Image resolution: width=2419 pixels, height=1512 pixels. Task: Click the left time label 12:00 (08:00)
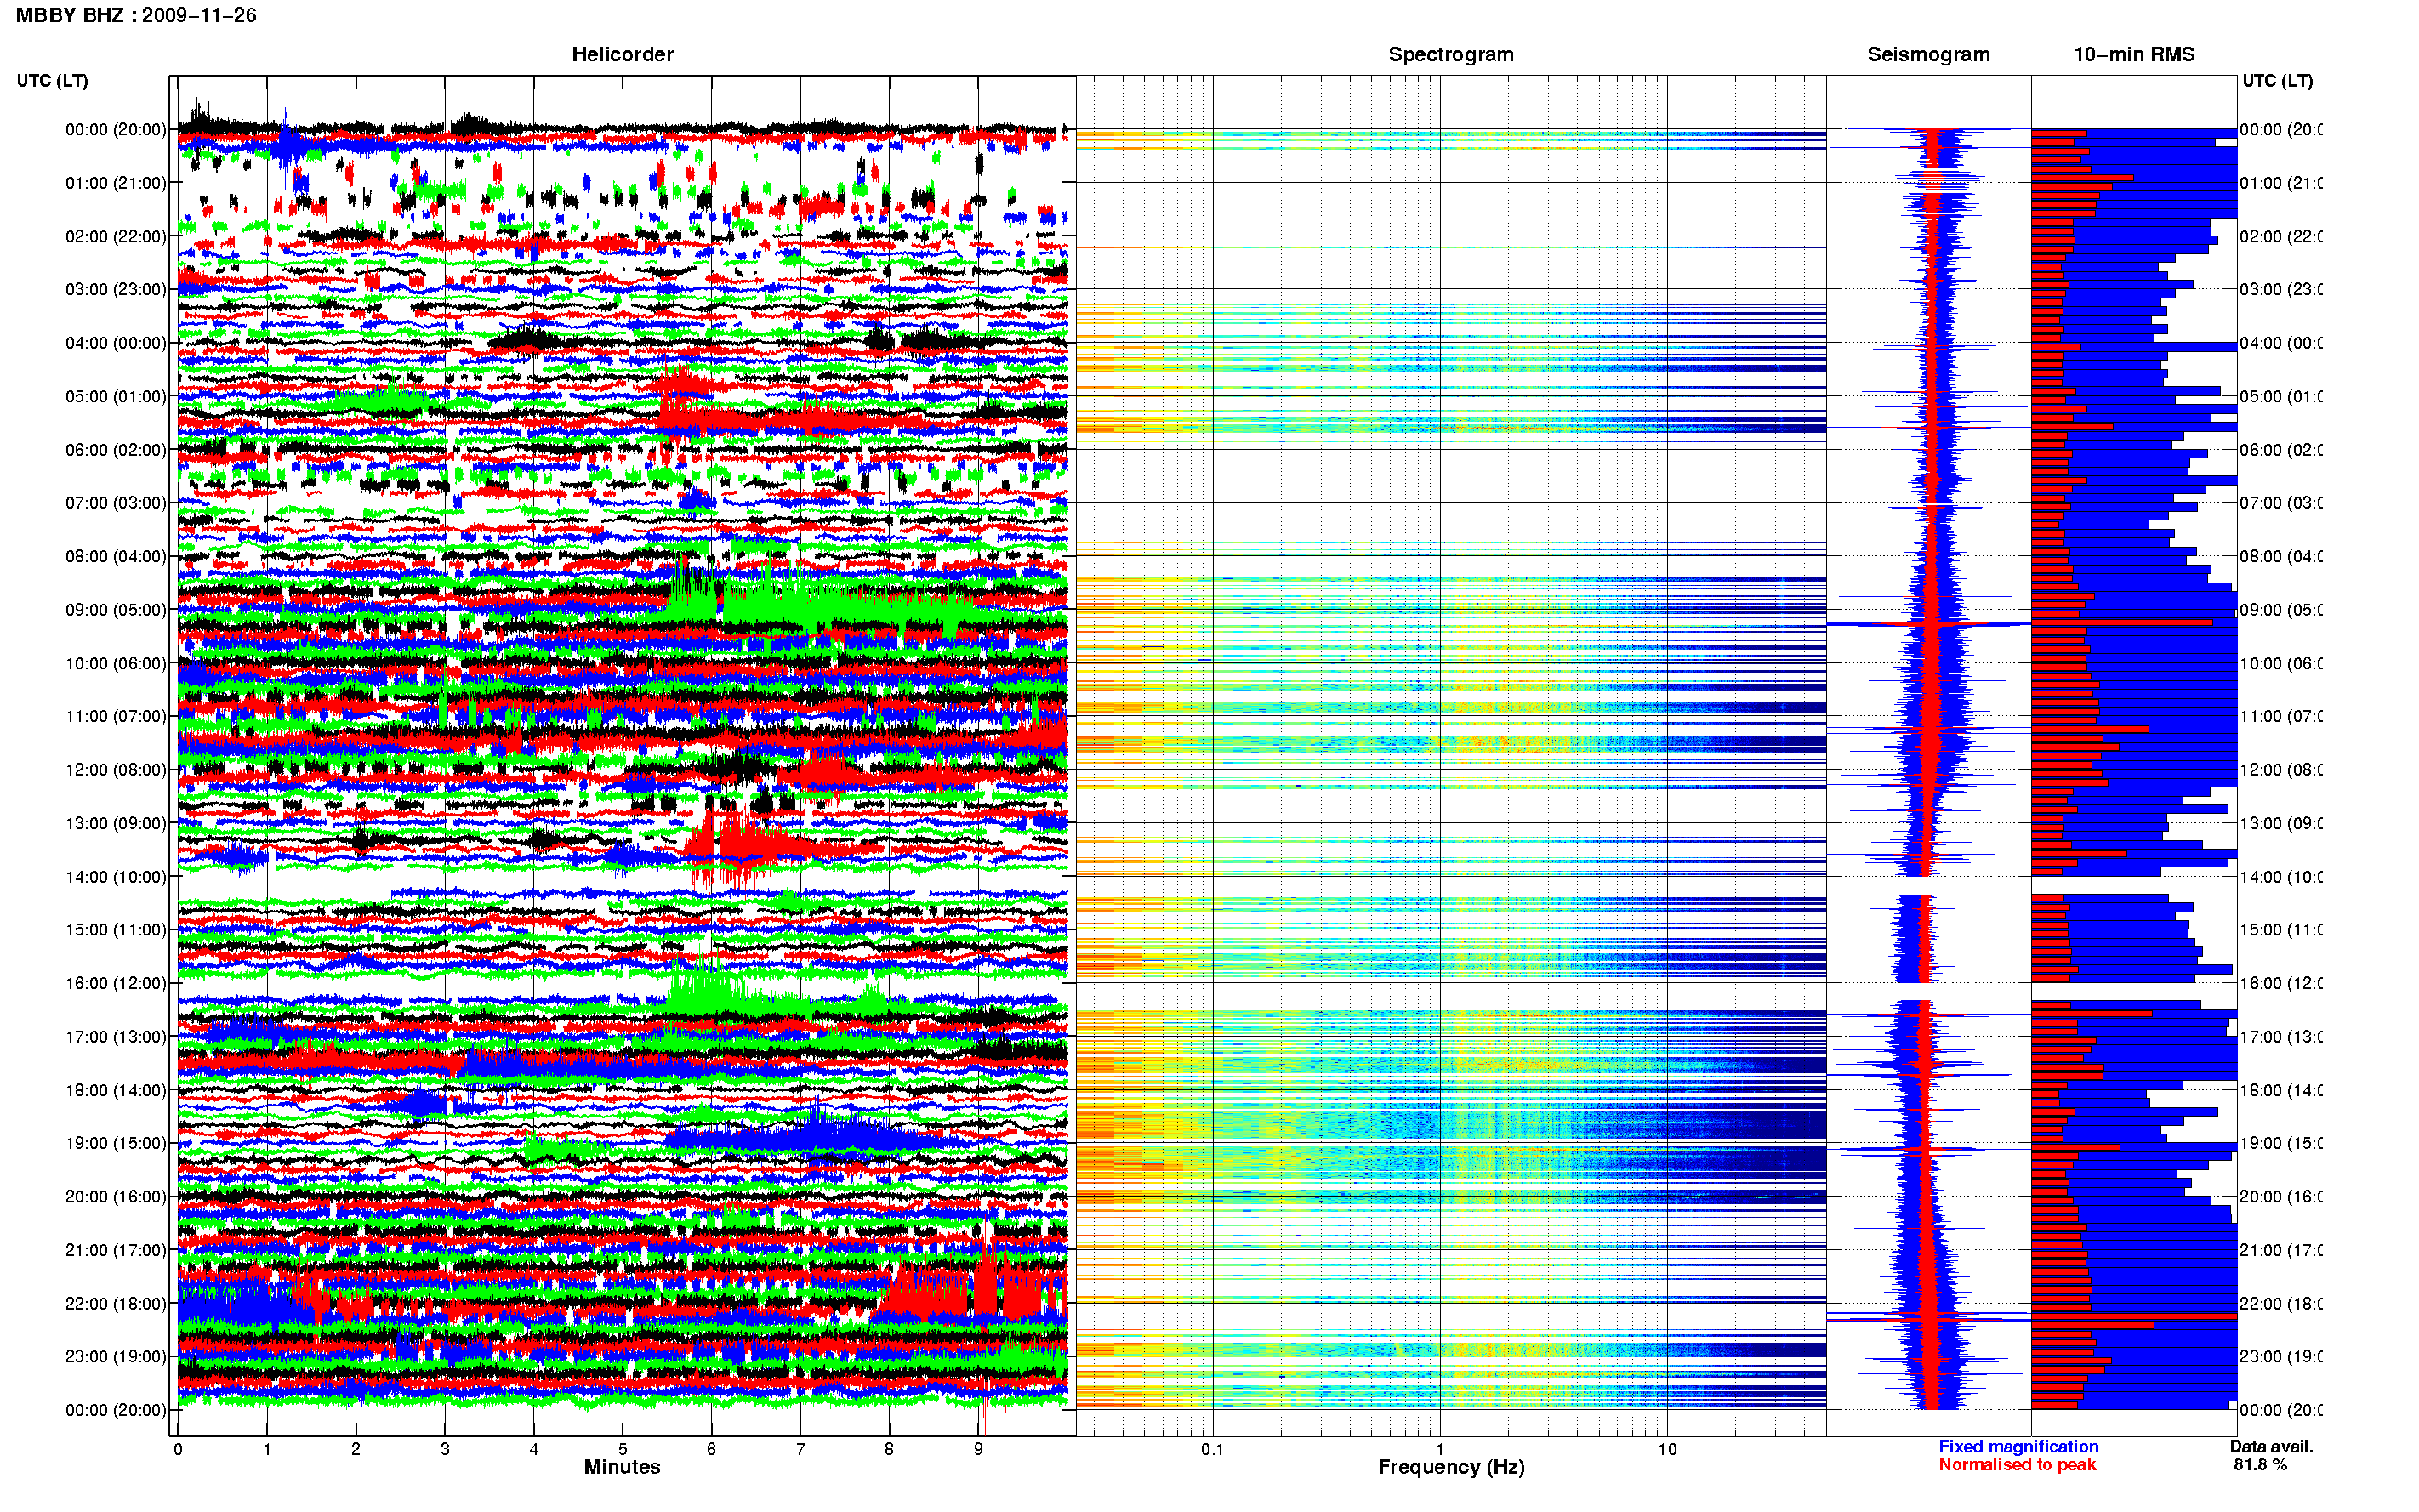(x=116, y=770)
